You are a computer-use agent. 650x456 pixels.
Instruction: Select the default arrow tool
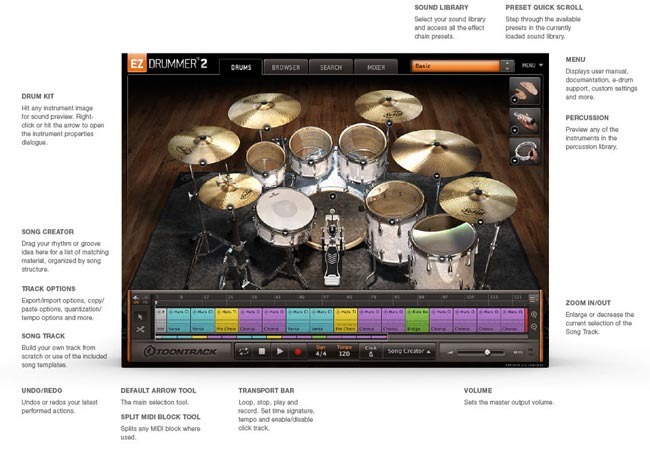(140, 317)
